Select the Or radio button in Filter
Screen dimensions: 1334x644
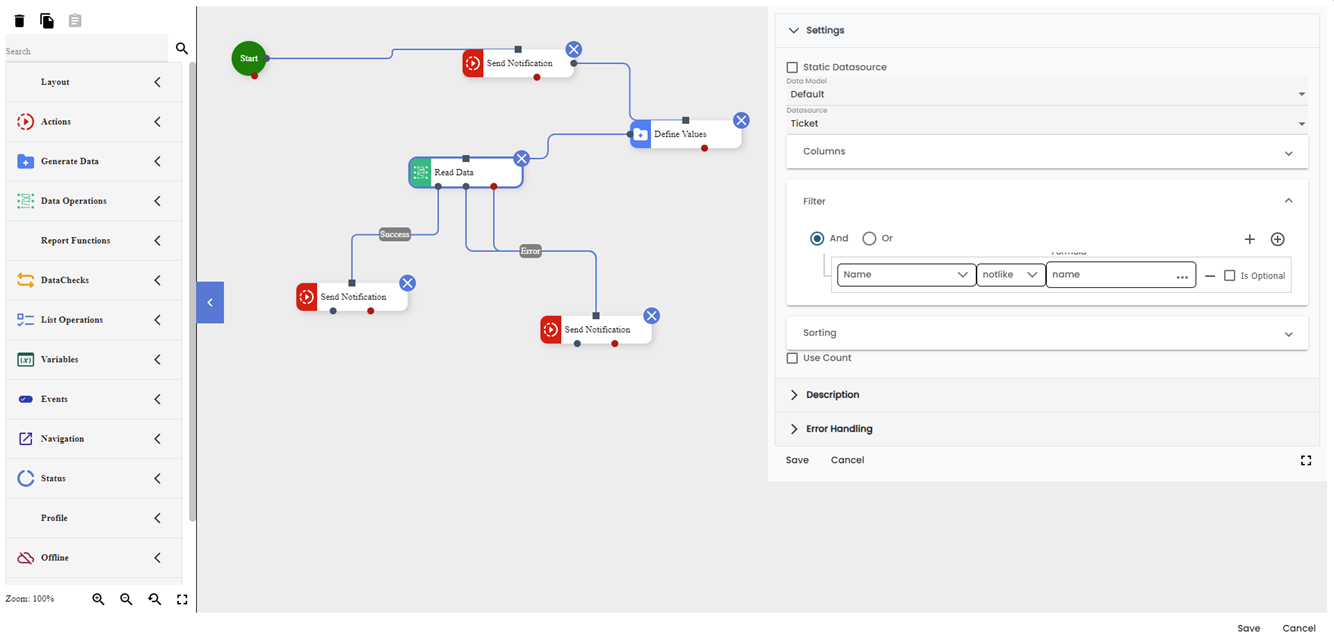tap(866, 238)
